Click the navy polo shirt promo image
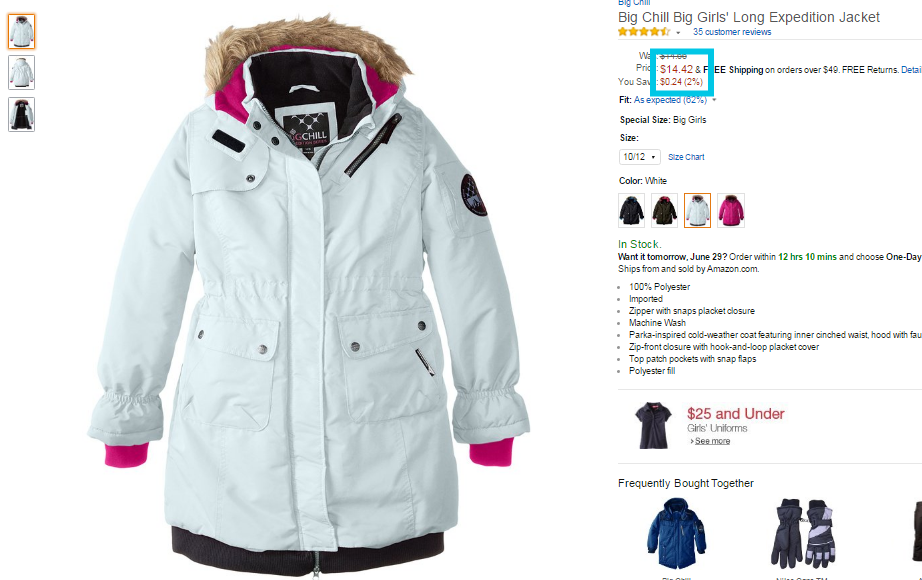Screen dimensions: 922x580 [653, 425]
